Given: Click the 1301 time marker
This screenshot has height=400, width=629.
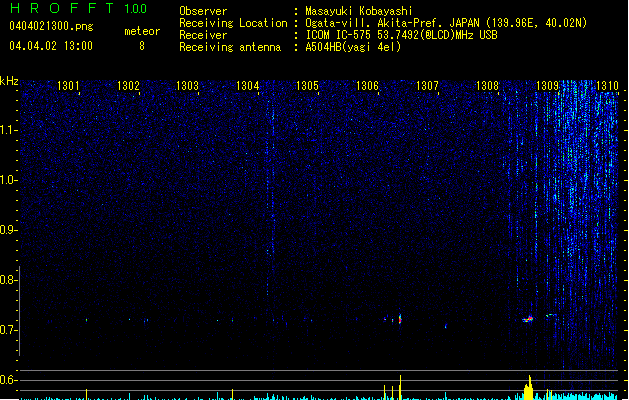Looking at the screenshot, I should pos(68,86).
